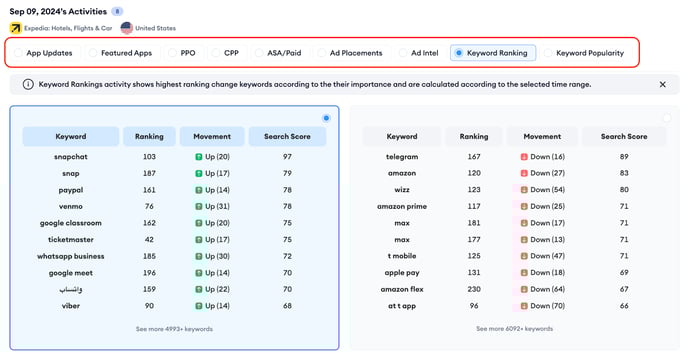
Task: Click the Sep 09, 2024's Activities heading
Action: (58, 11)
